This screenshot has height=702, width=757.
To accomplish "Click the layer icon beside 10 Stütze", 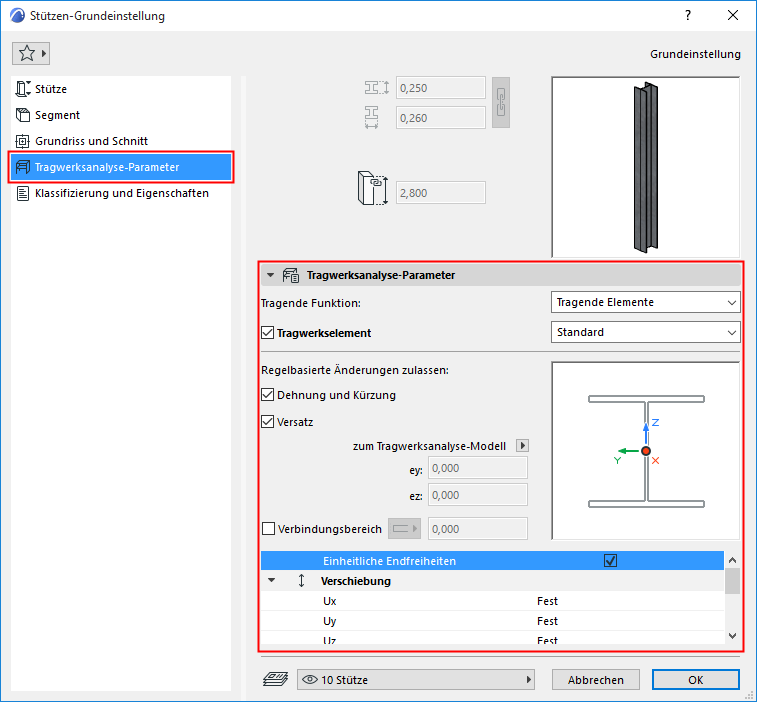I will (x=276, y=679).
